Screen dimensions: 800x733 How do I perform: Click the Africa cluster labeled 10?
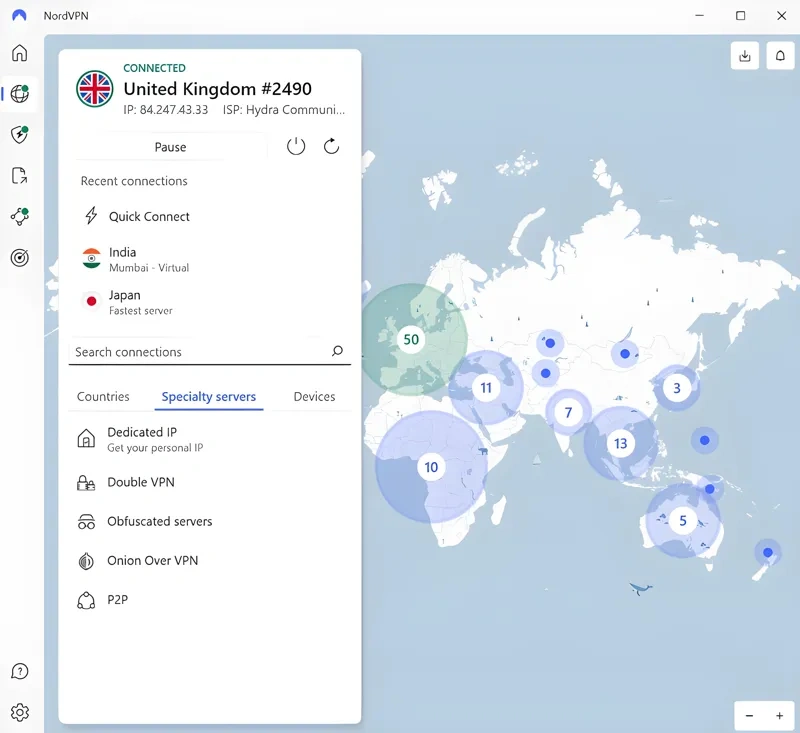click(431, 467)
